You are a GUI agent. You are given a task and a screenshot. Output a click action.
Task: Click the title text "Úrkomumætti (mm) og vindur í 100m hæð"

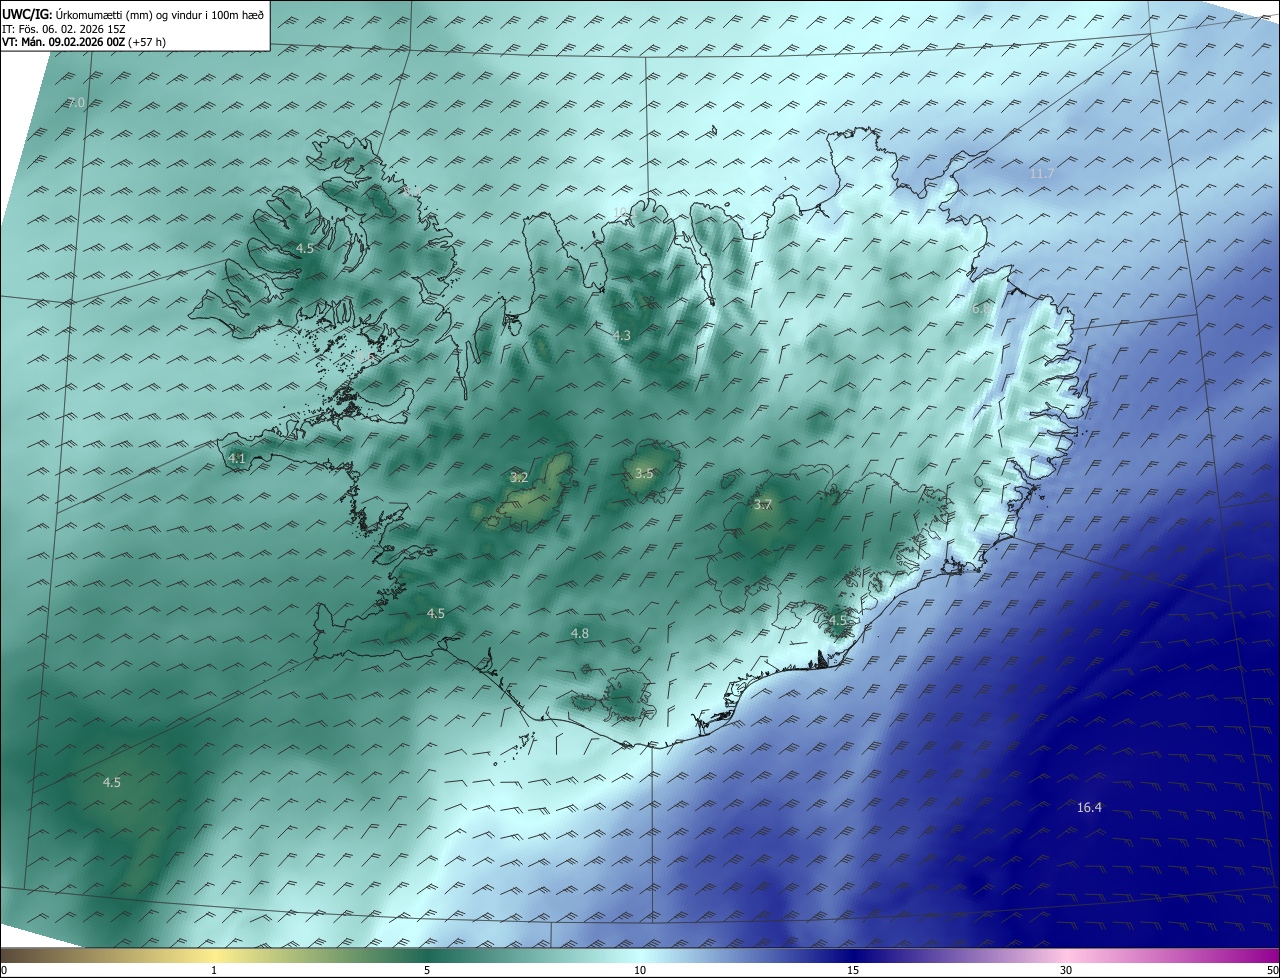pos(158,15)
